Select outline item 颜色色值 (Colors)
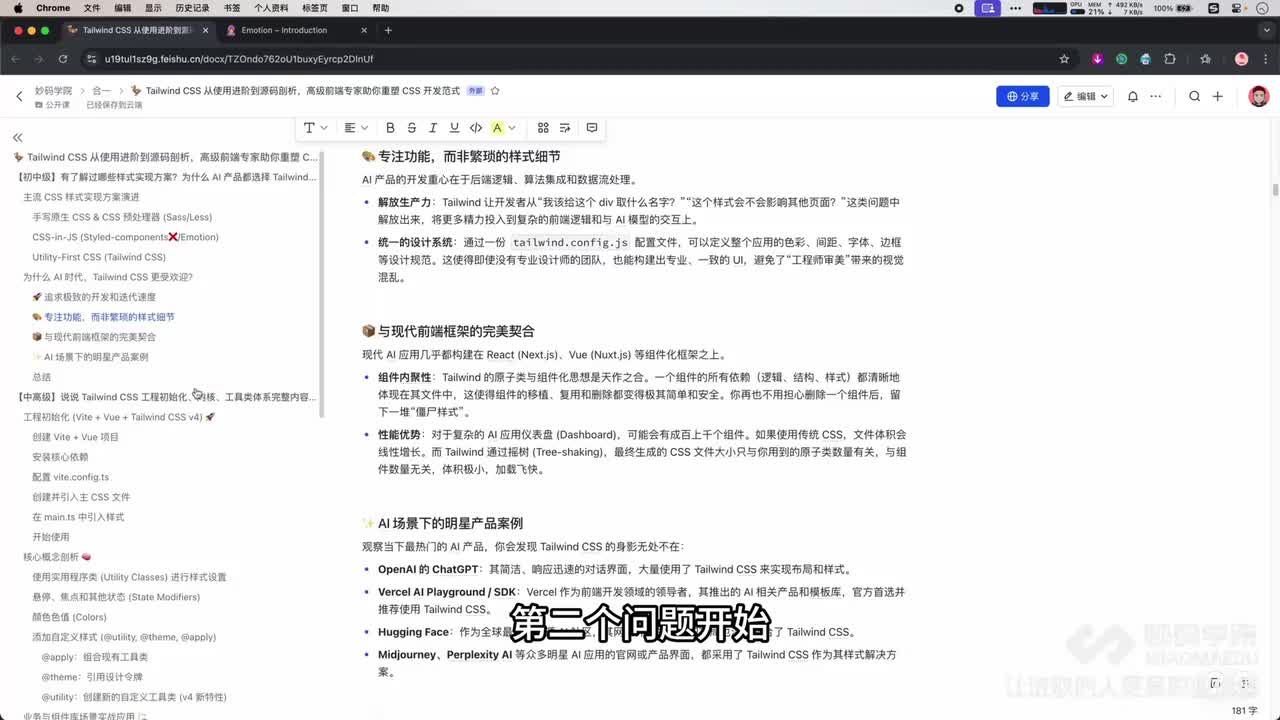The width and height of the screenshot is (1280, 720). click(x=69, y=617)
